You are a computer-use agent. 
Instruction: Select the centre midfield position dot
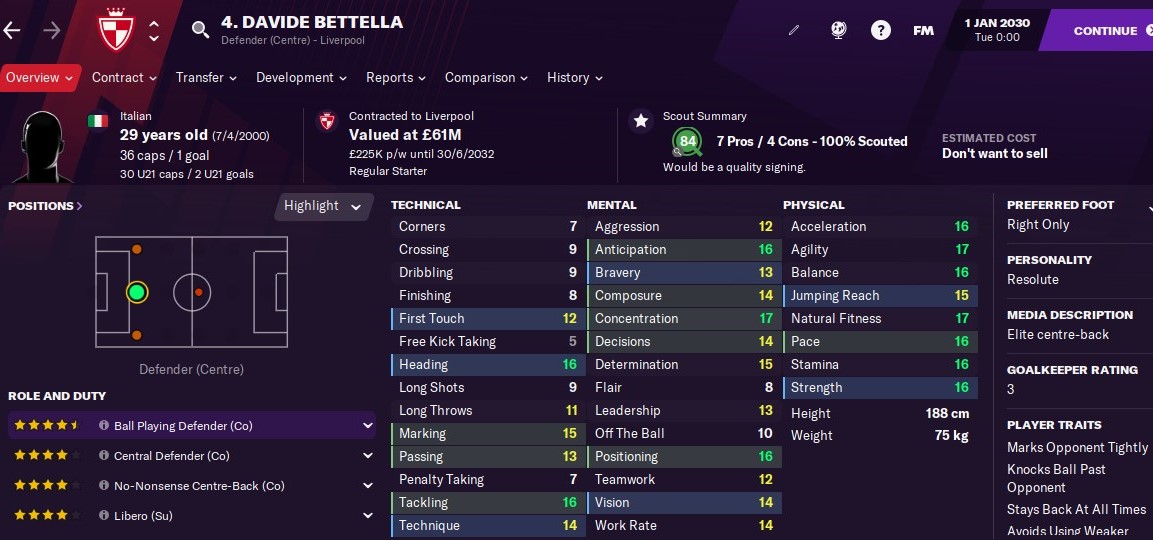[199, 292]
